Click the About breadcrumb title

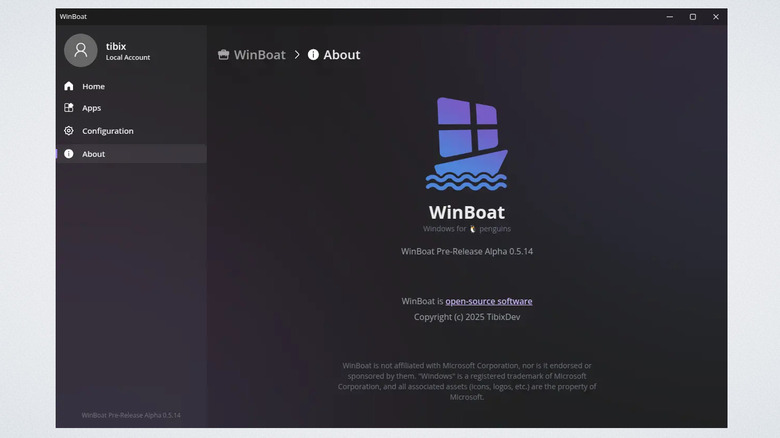342,55
